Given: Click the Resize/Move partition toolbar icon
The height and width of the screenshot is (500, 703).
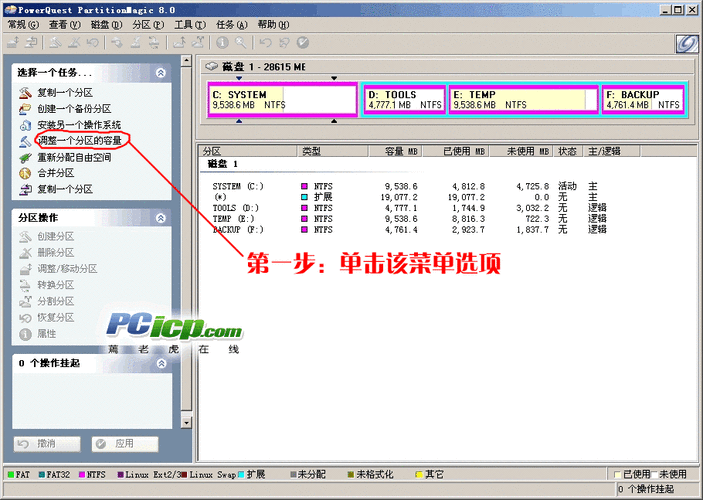Looking at the screenshot, I should coord(13,43).
